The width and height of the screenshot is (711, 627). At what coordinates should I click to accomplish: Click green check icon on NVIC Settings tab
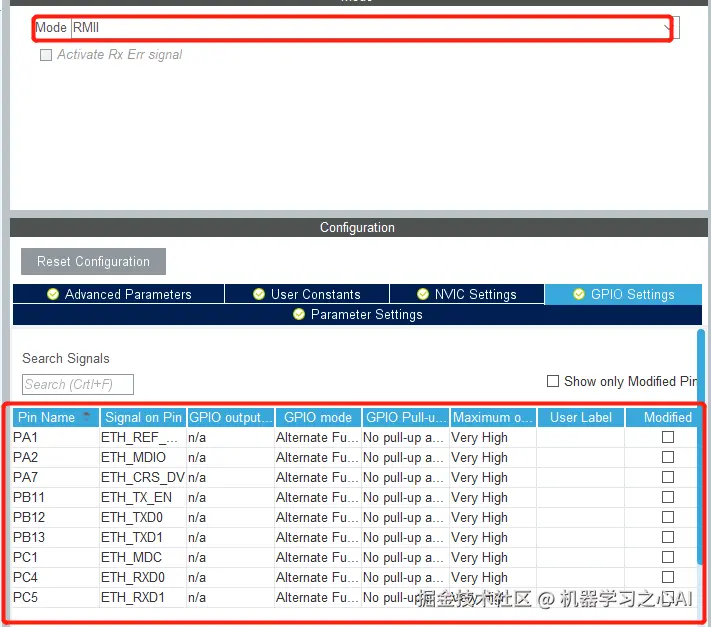coord(423,294)
